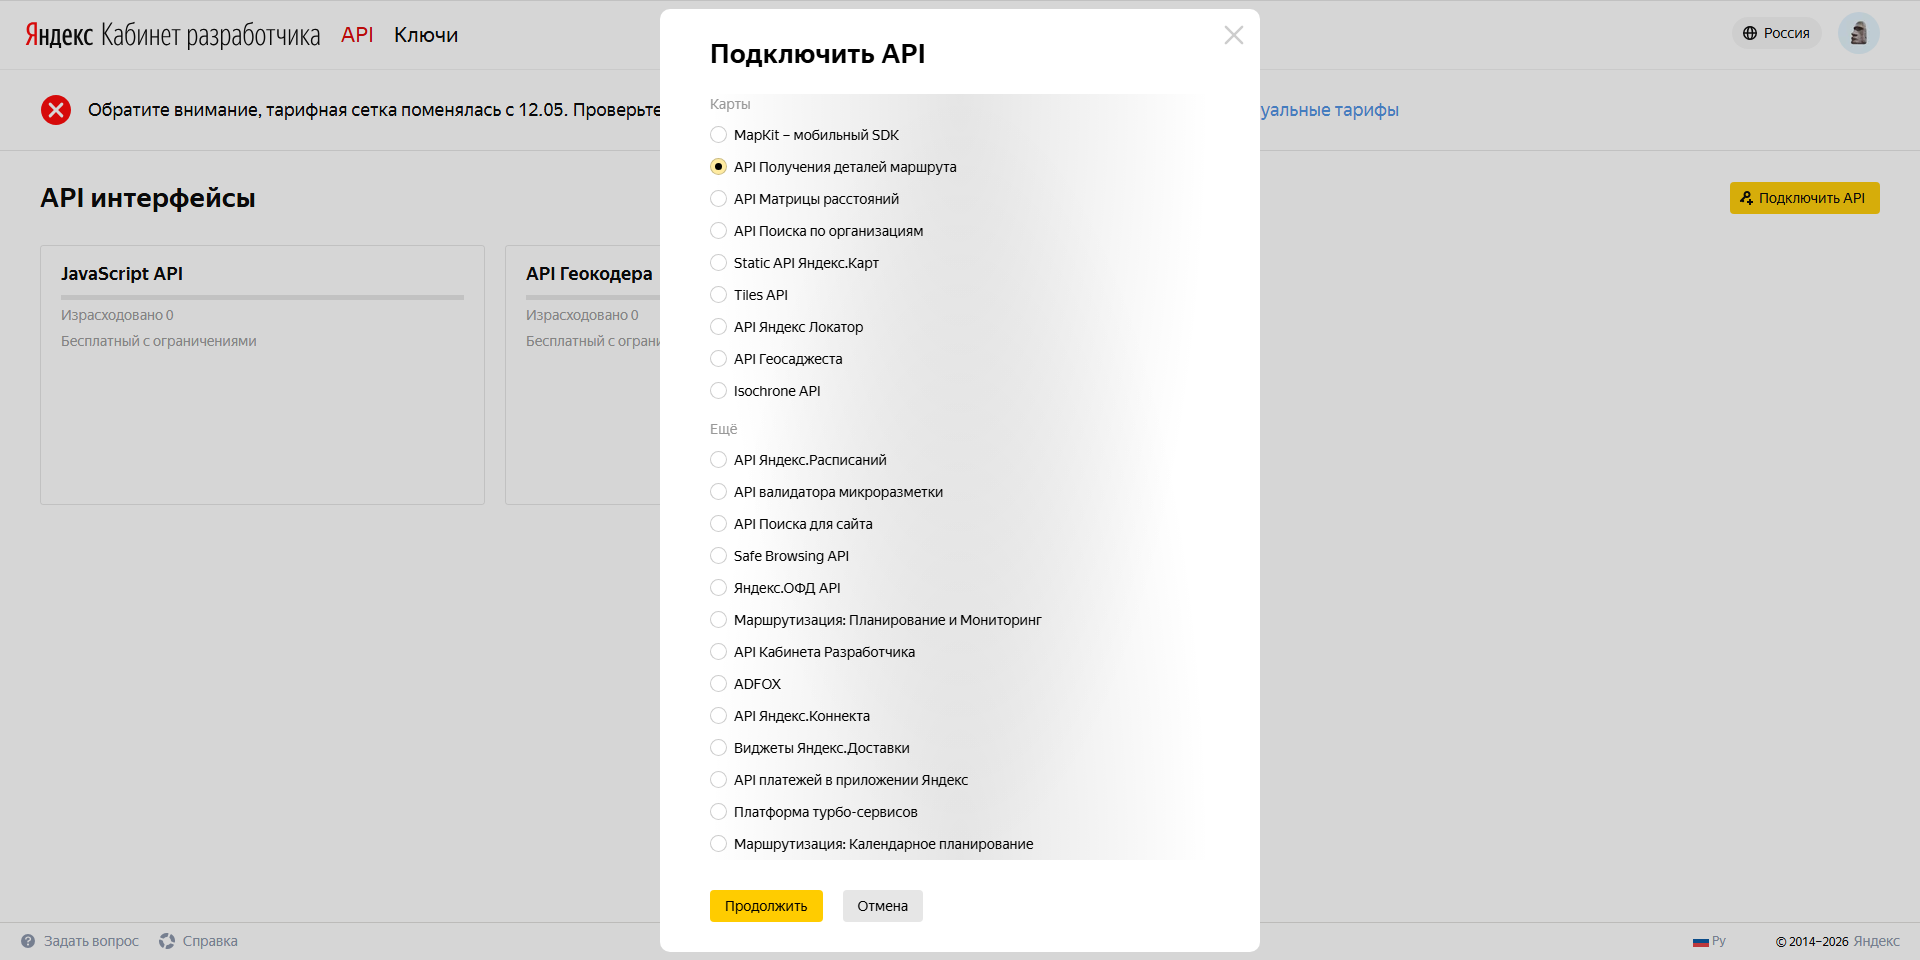This screenshot has width=1920, height=960.
Task: Close the Подключить API dialog
Action: pos(1234,35)
